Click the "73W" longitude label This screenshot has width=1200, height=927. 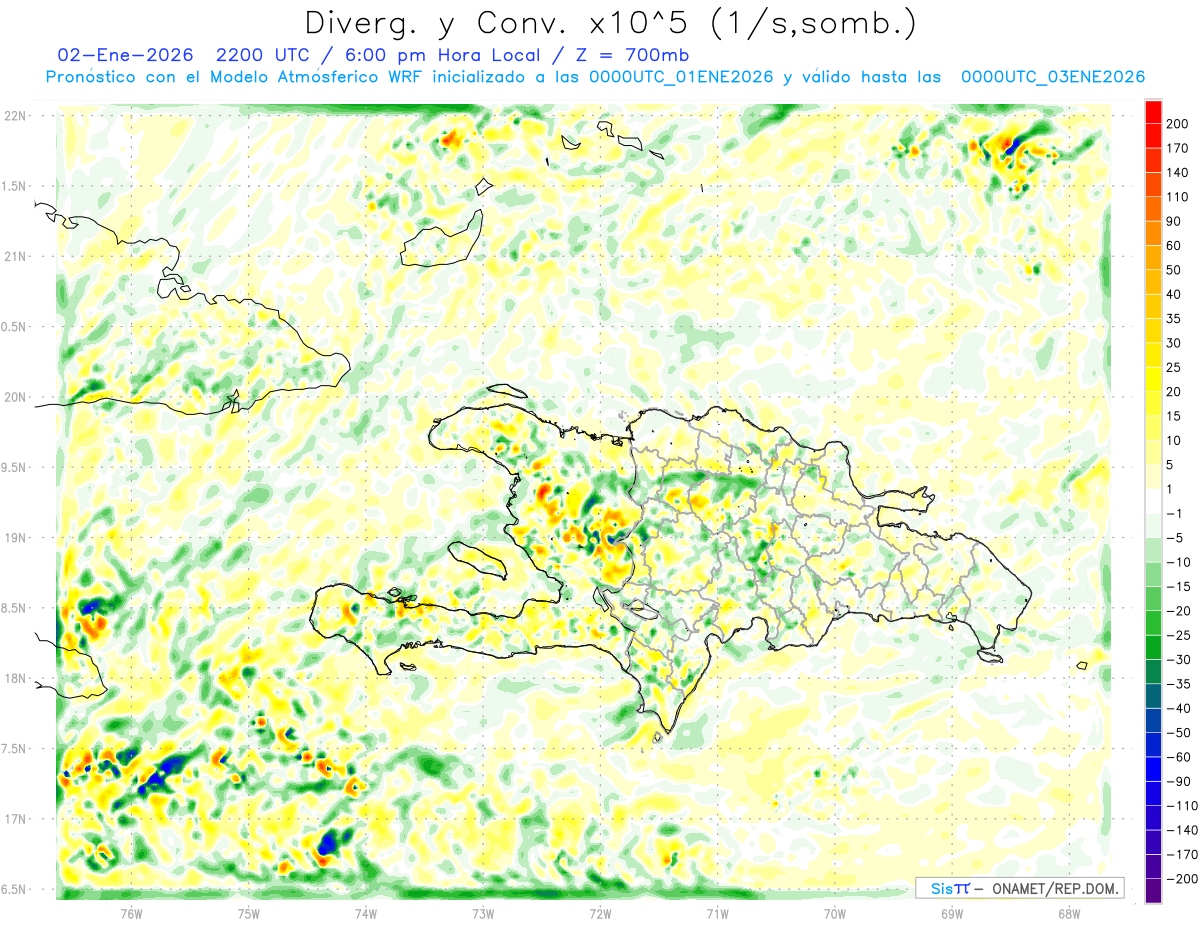[483, 913]
